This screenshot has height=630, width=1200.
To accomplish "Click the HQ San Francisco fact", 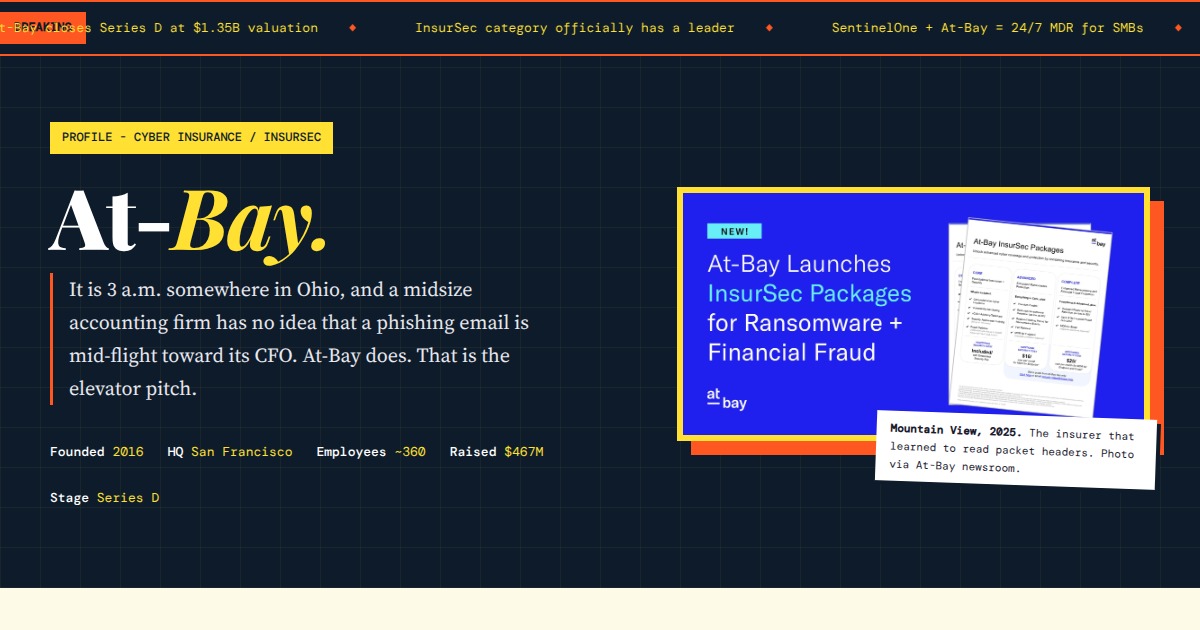I will [x=230, y=452].
